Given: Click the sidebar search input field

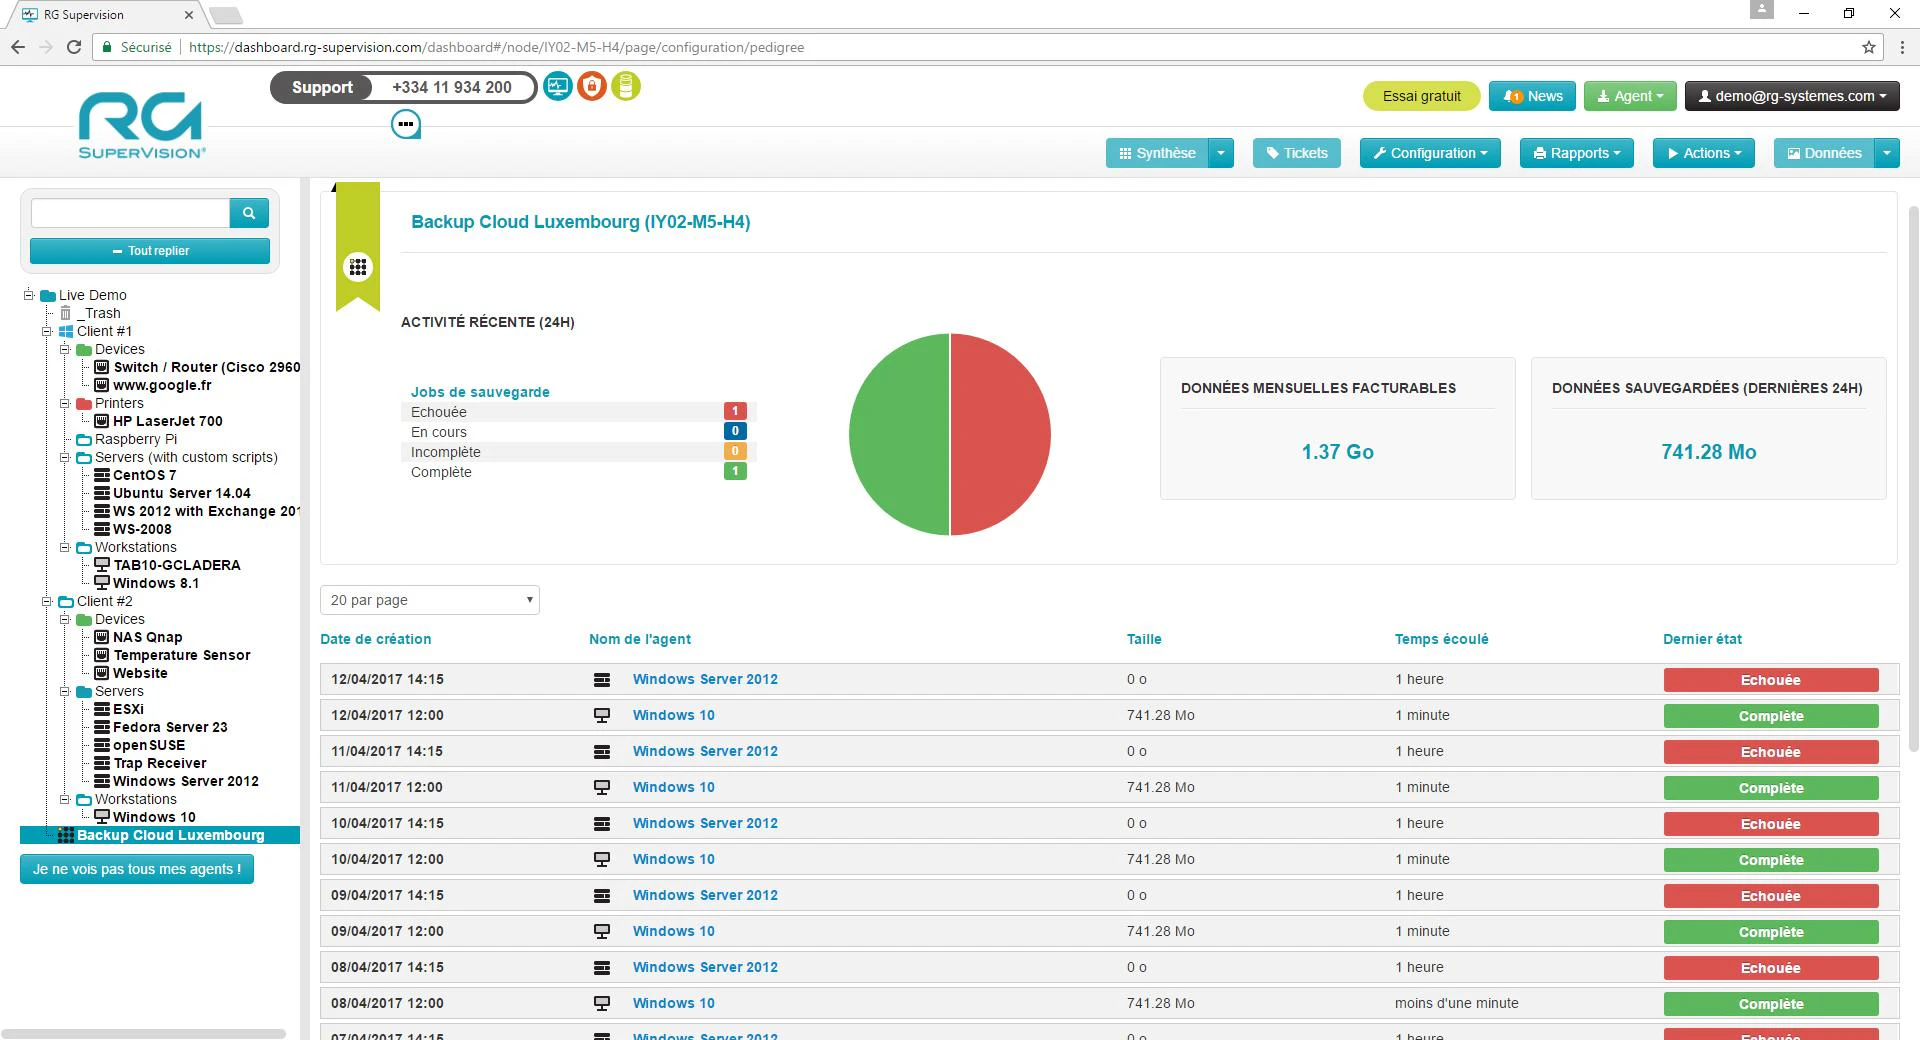Looking at the screenshot, I should pyautogui.click(x=130, y=212).
